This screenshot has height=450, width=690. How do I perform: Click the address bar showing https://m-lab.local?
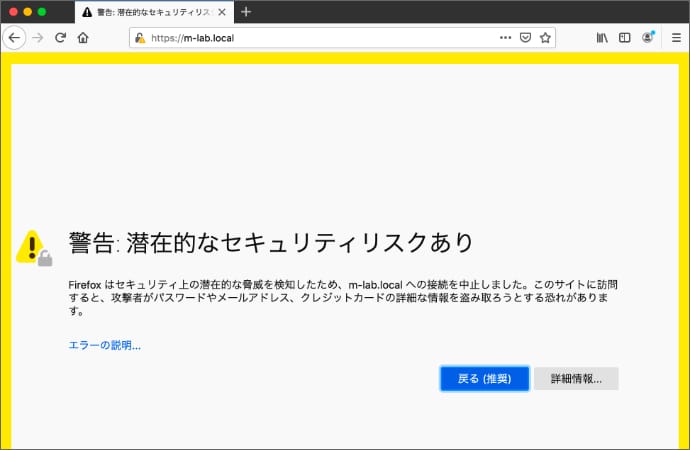pyautogui.click(x=320, y=37)
